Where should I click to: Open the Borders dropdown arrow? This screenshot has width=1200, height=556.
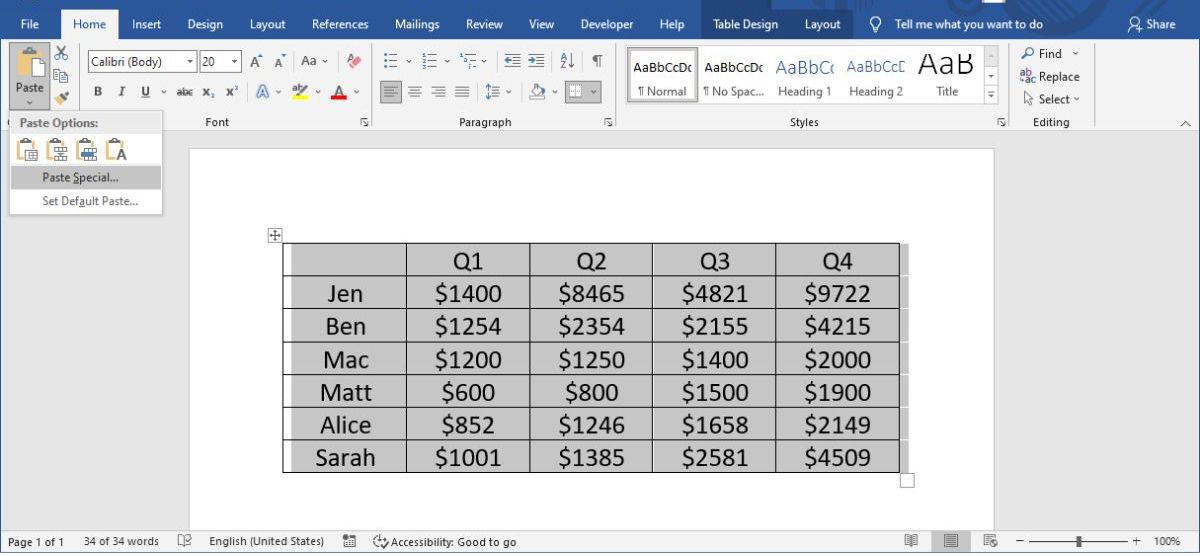point(594,92)
